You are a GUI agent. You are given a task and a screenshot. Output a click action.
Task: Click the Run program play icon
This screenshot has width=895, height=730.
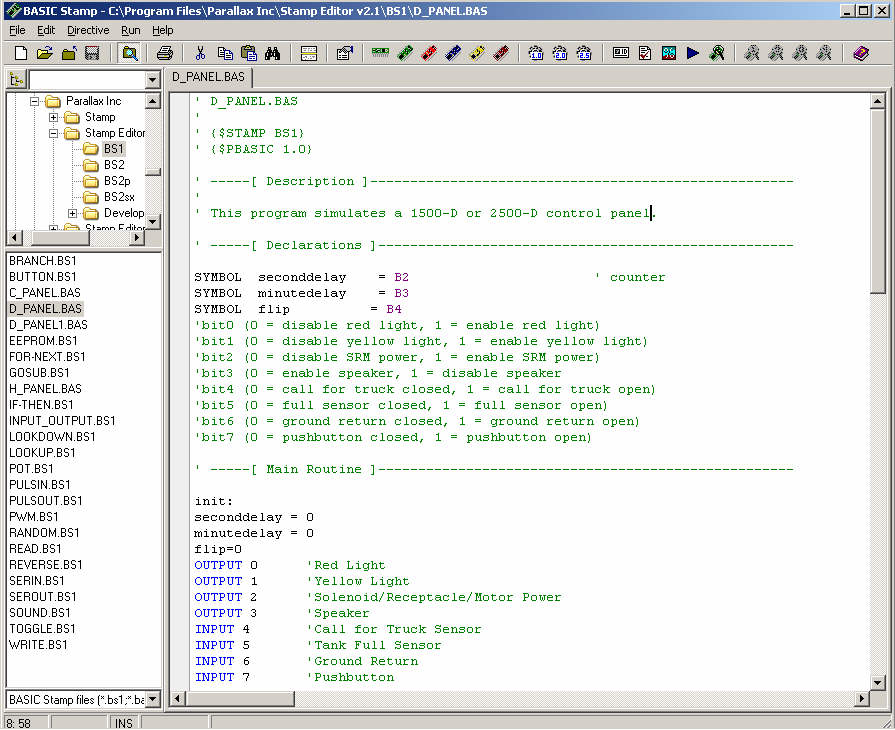pyautogui.click(x=693, y=53)
